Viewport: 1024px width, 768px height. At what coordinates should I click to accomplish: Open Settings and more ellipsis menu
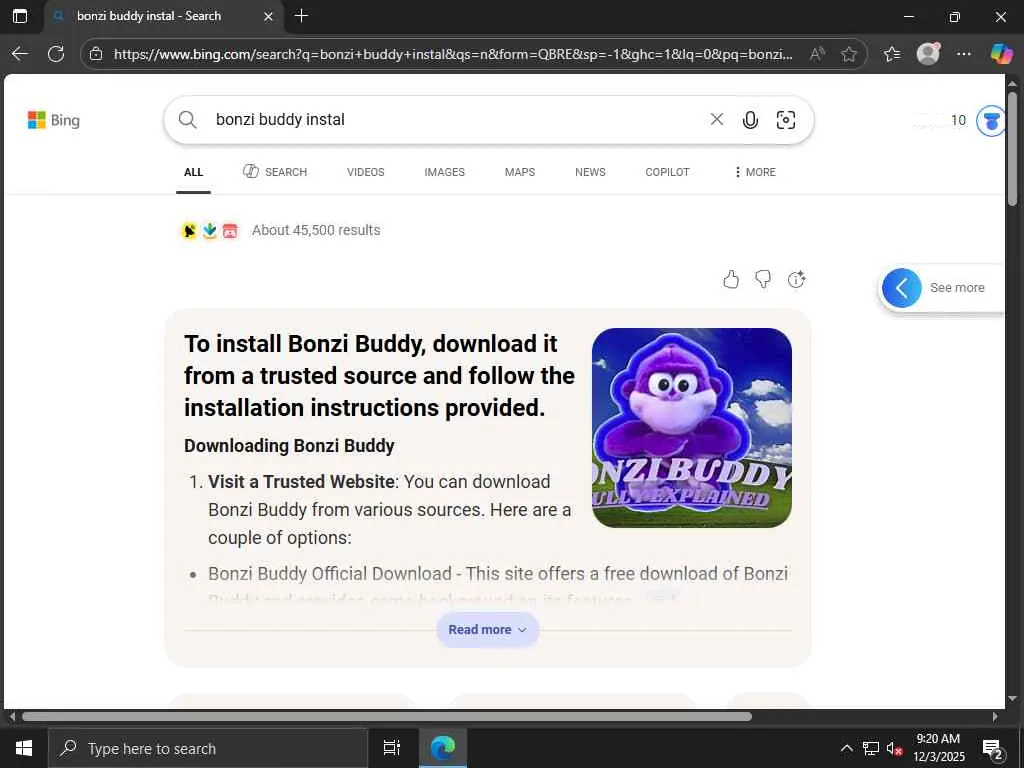pyautogui.click(x=964, y=54)
